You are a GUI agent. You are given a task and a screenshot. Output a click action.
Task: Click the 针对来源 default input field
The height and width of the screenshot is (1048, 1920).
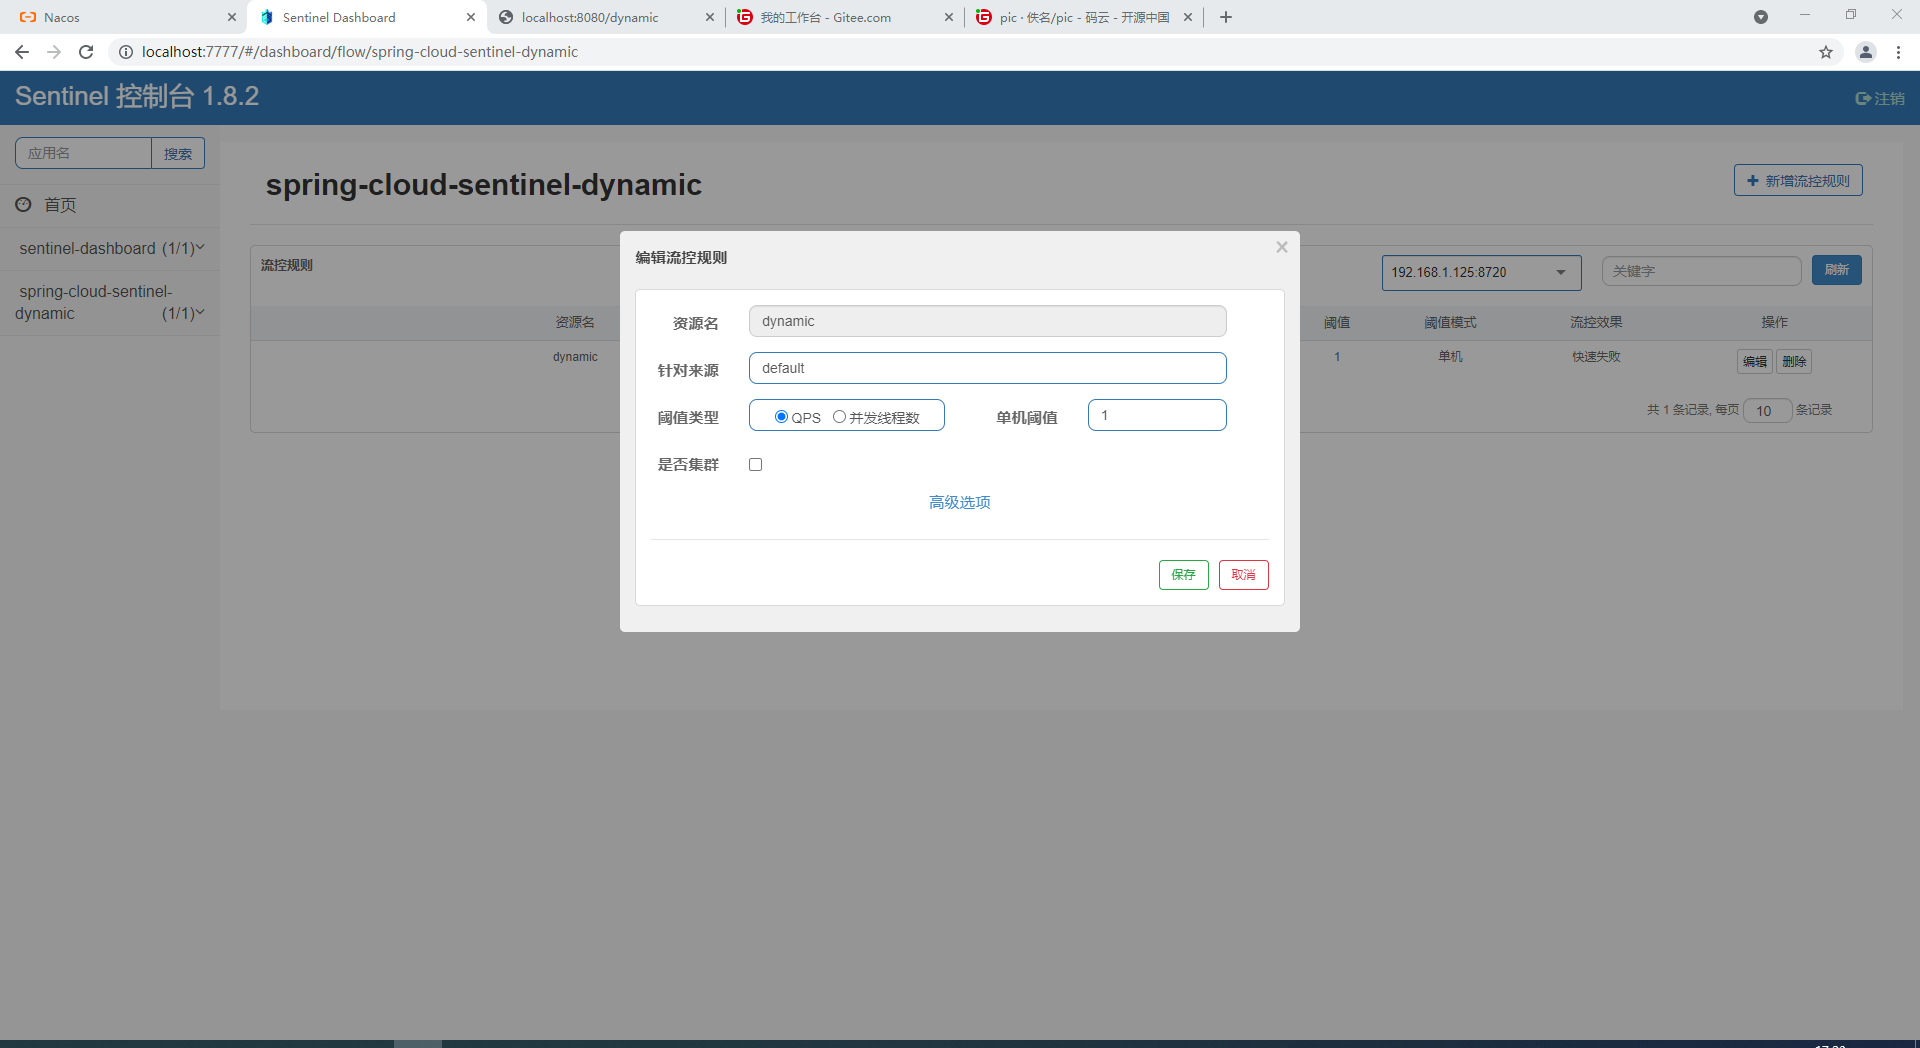(x=987, y=368)
